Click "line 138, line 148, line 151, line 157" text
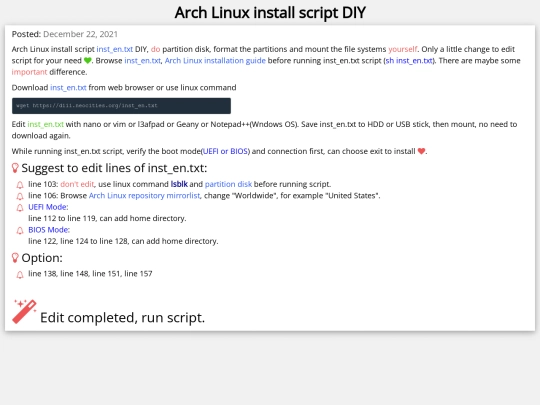Viewport: 540px width, 405px height. [90, 274]
